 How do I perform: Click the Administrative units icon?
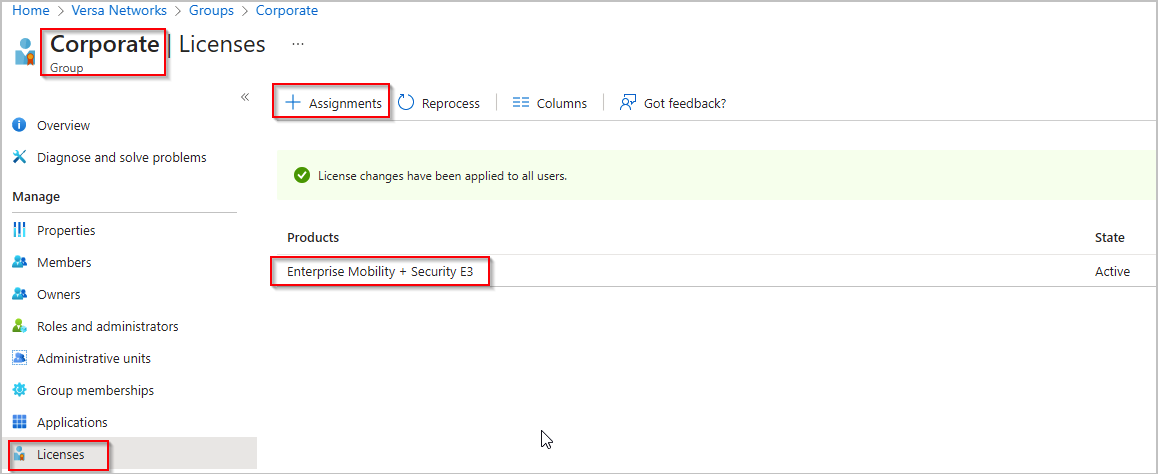point(19,359)
